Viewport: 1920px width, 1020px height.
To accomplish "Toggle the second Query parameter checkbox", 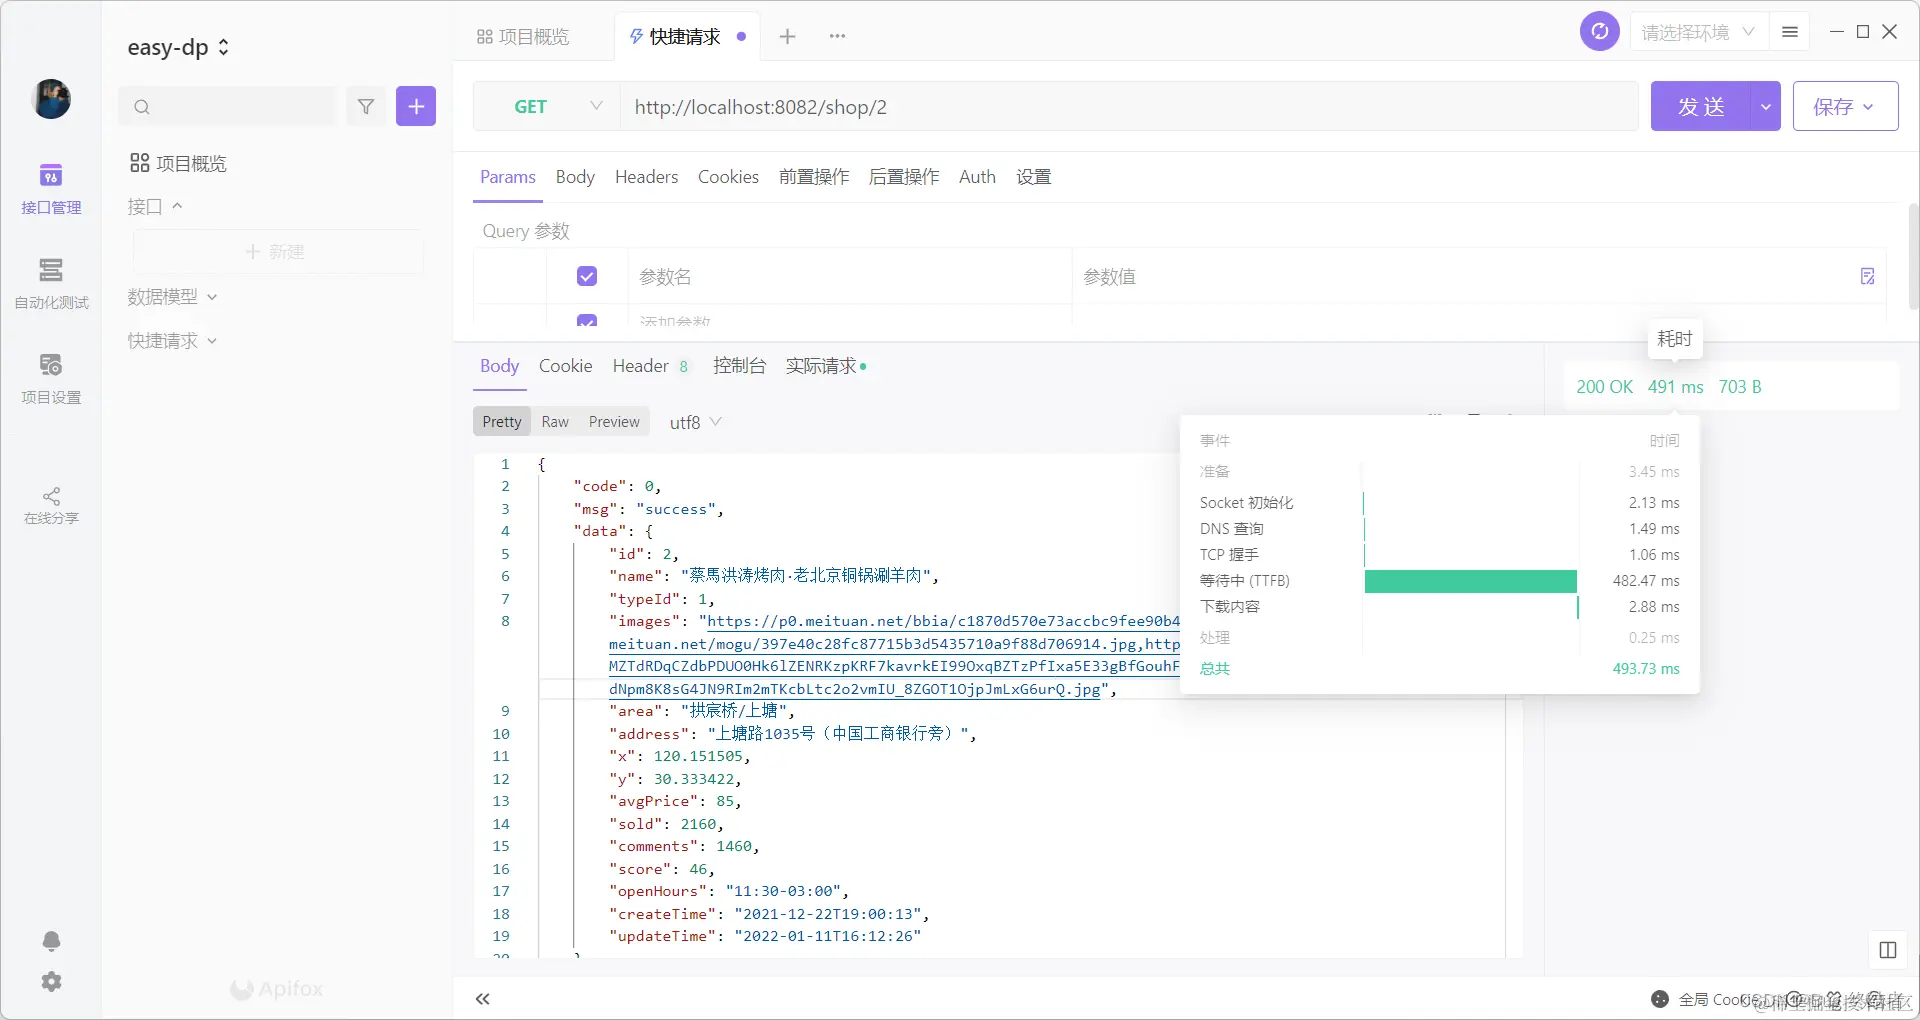I will pos(586,321).
